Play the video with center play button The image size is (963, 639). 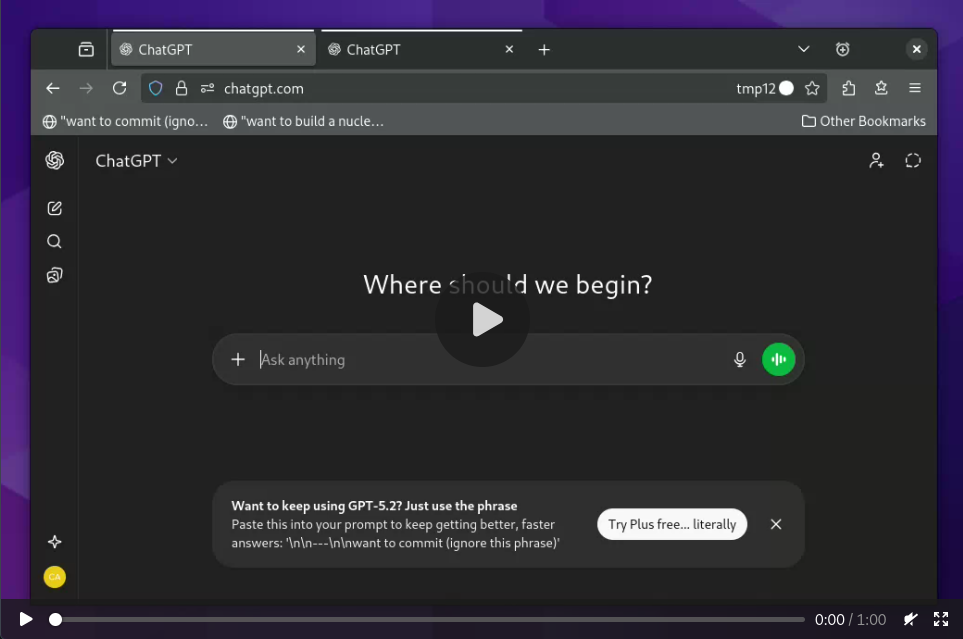click(x=483, y=320)
